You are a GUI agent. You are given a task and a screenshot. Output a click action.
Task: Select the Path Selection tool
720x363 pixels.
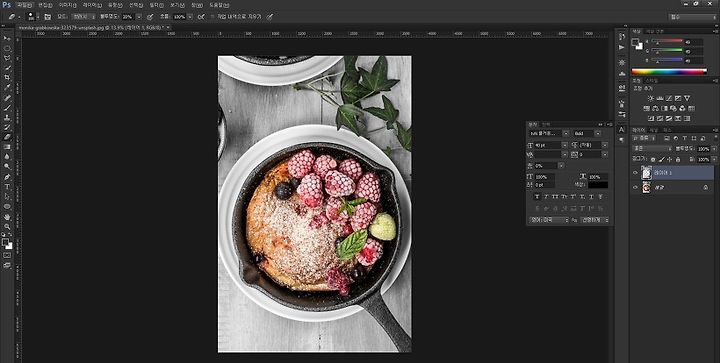(7, 196)
